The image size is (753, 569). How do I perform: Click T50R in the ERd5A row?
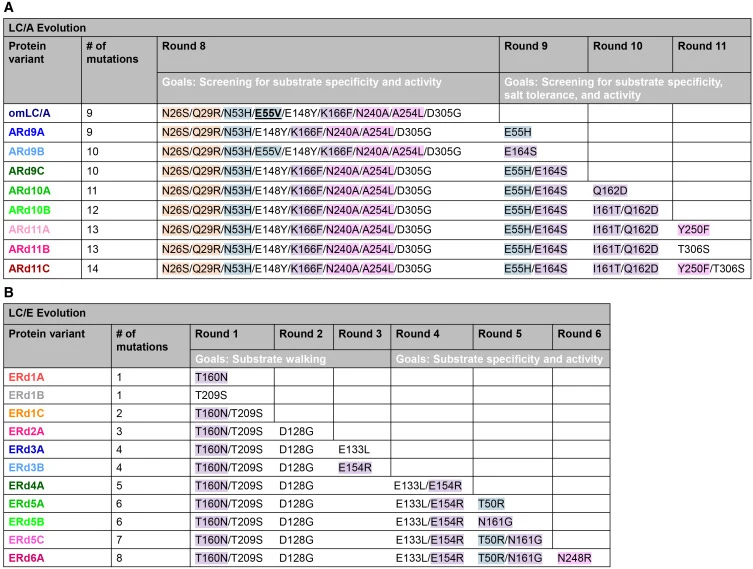491,504
